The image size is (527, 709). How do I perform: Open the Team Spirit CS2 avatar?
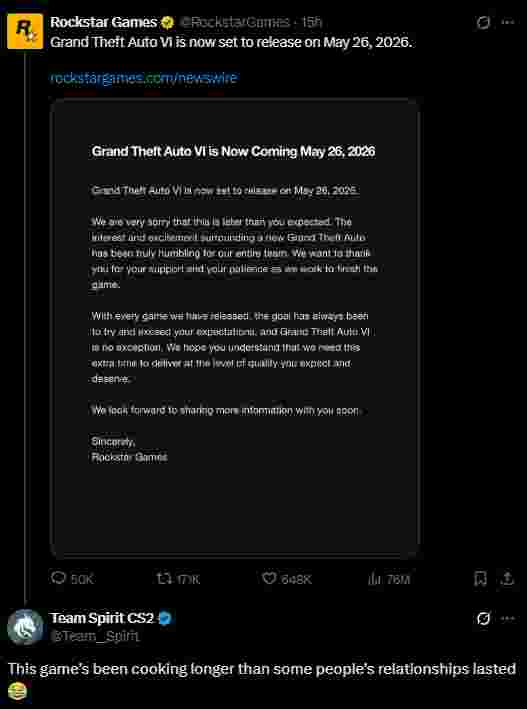[25, 627]
